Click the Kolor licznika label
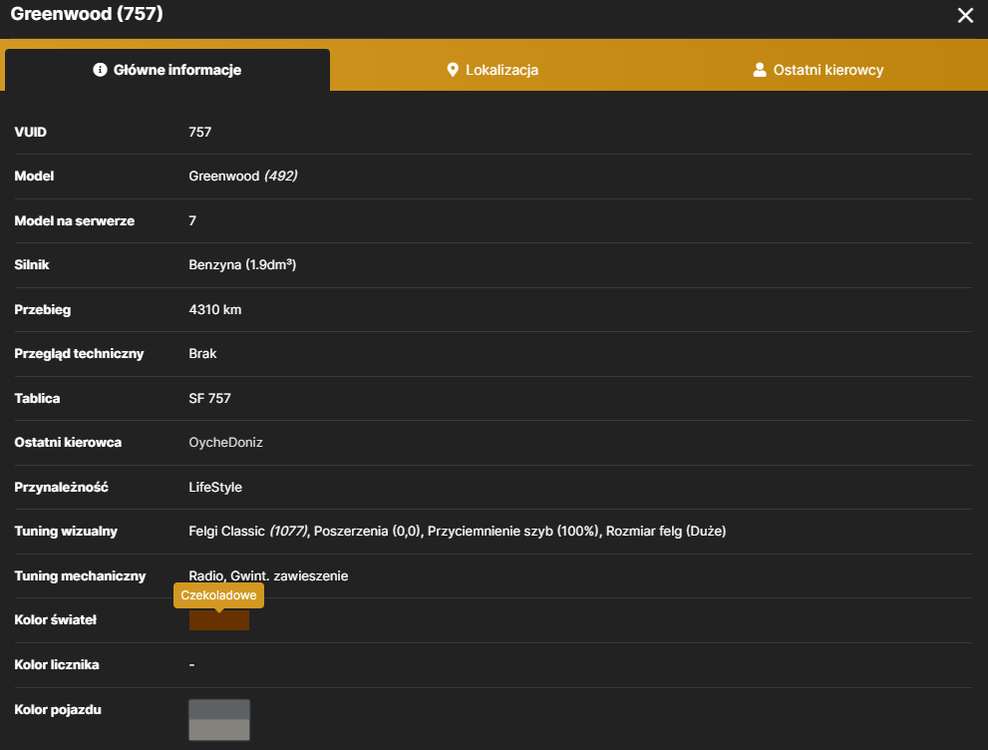Screen dimensions: 988x750 56,665
